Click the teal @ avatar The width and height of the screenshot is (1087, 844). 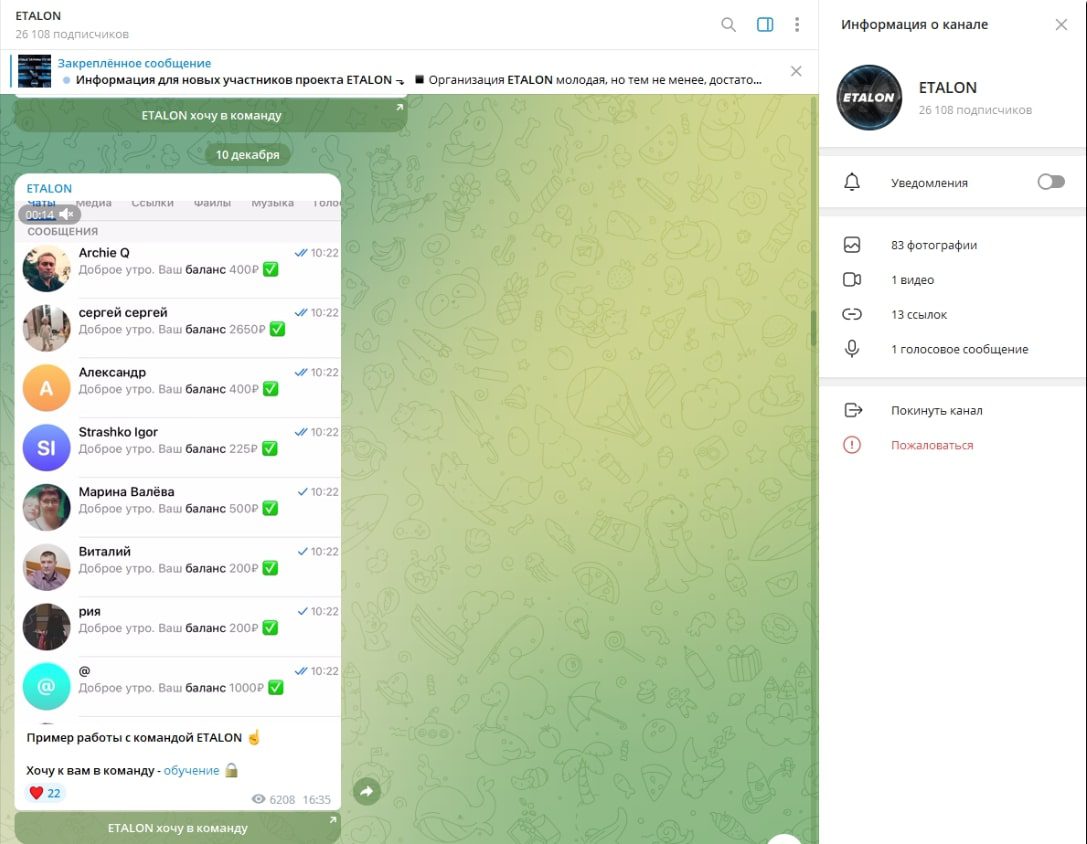coord(46,687)
